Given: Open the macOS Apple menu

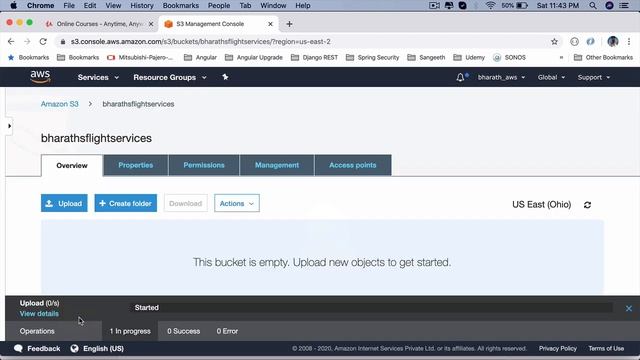Looking at the screenshot, I should [x=13, y=6].
